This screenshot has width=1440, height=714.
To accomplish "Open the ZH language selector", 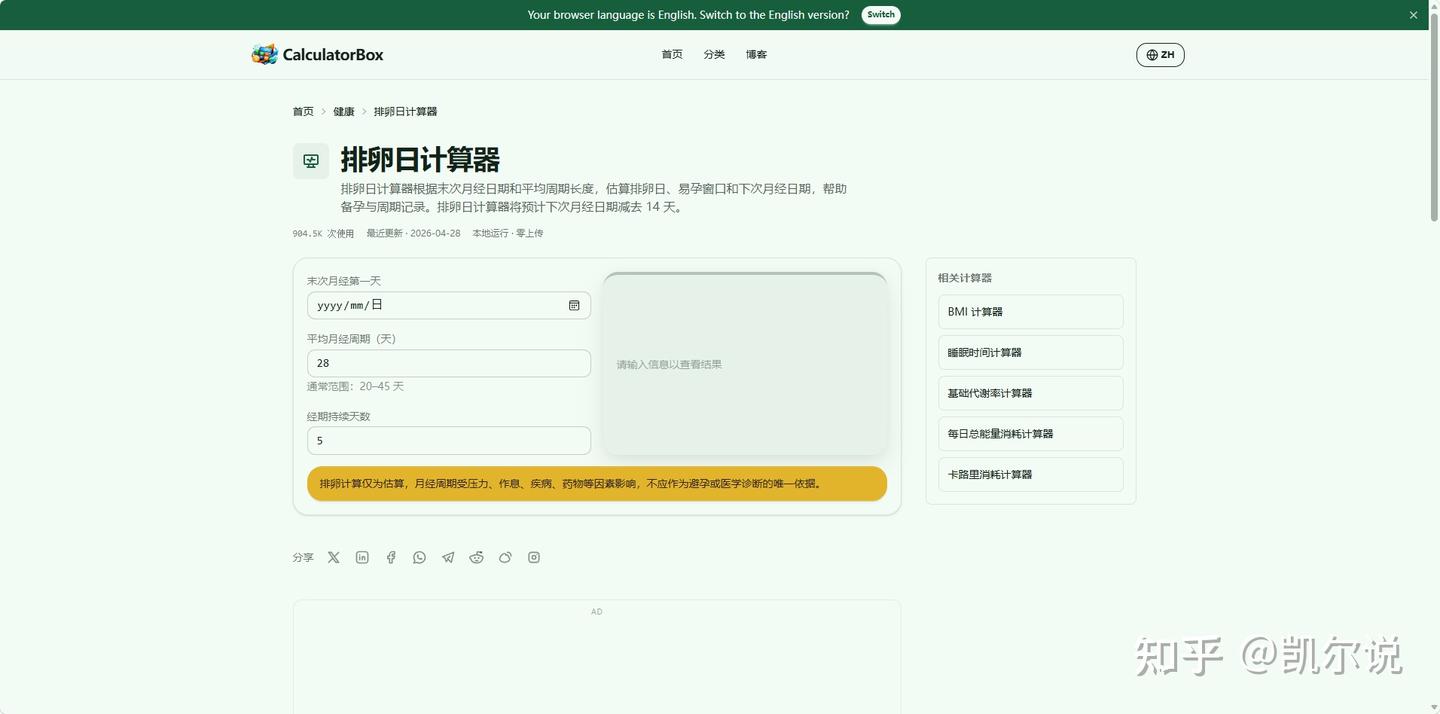I will click(x=1160, y=55).
